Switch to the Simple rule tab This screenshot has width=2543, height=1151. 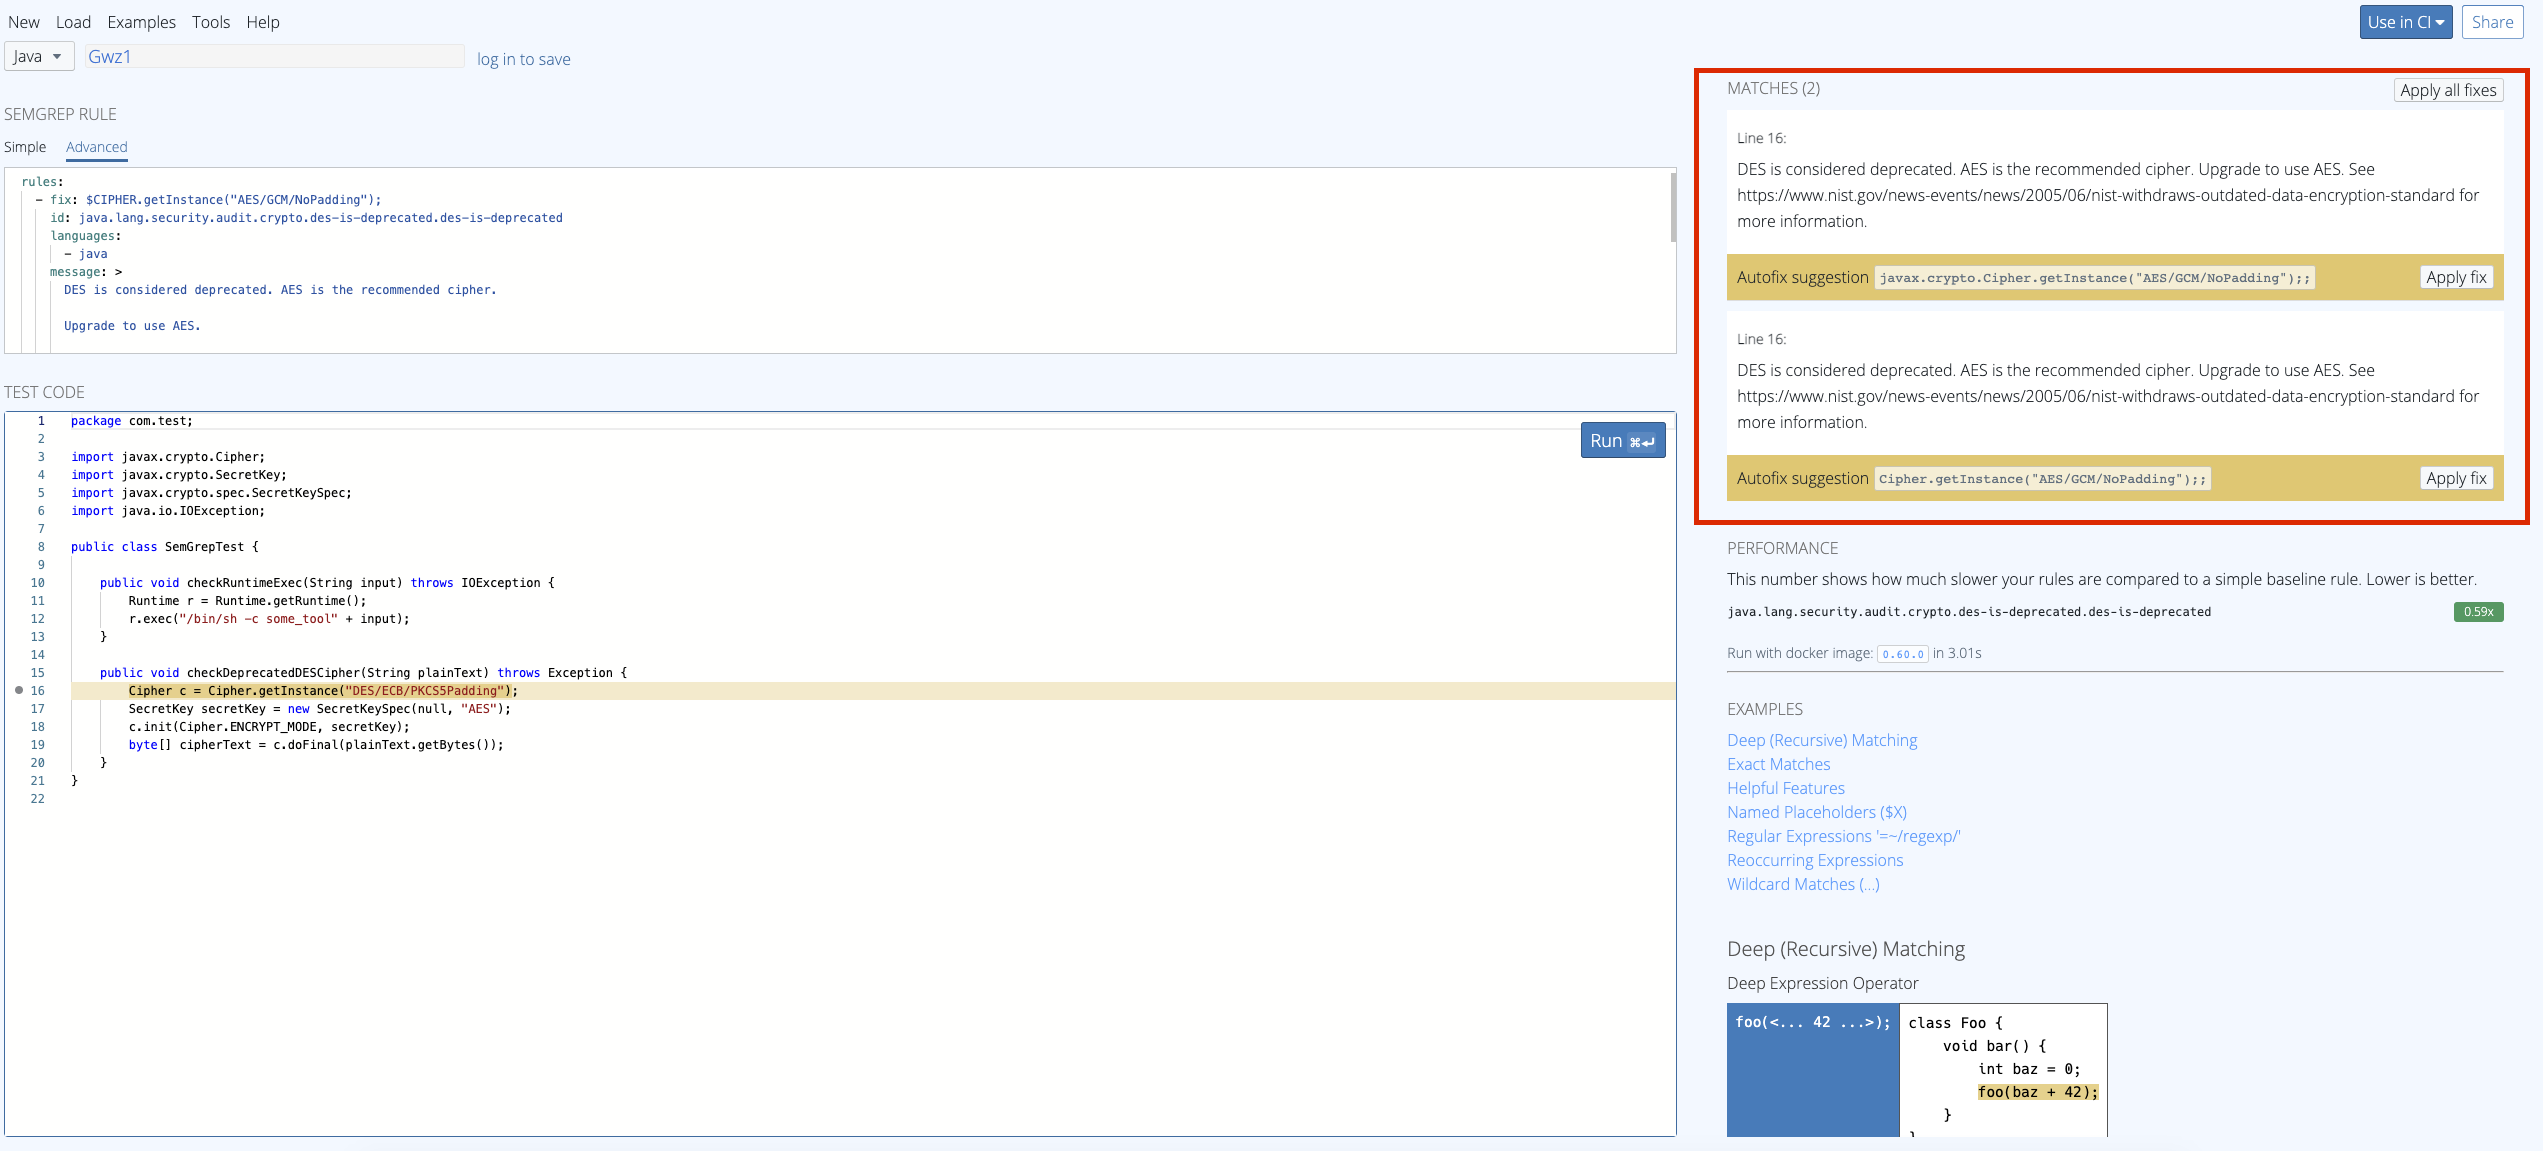pos(25,147)
